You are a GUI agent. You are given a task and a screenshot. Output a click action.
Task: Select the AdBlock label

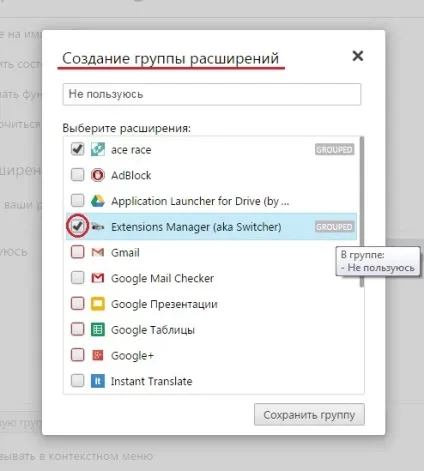[x=131, y=175]
